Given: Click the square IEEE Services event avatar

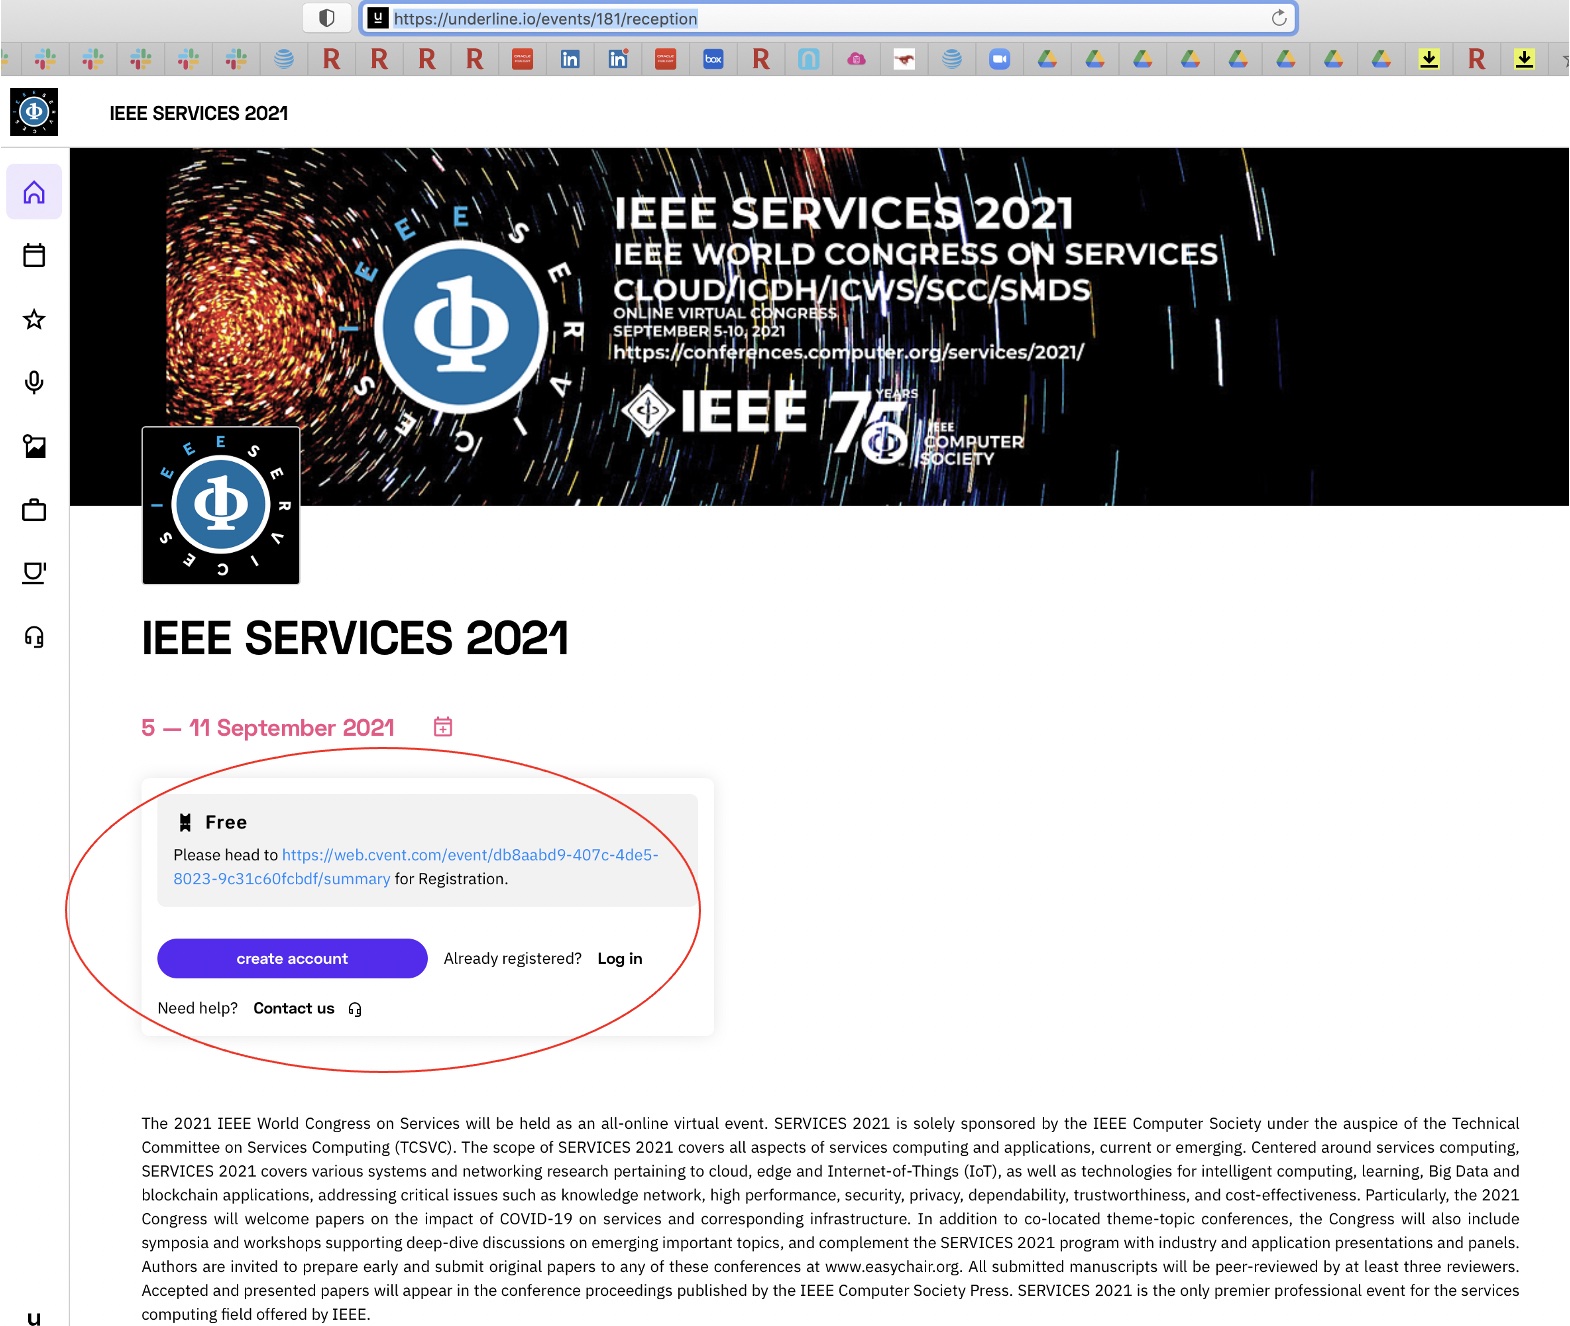Looking at the screenshot, I should tap(221, 506).
